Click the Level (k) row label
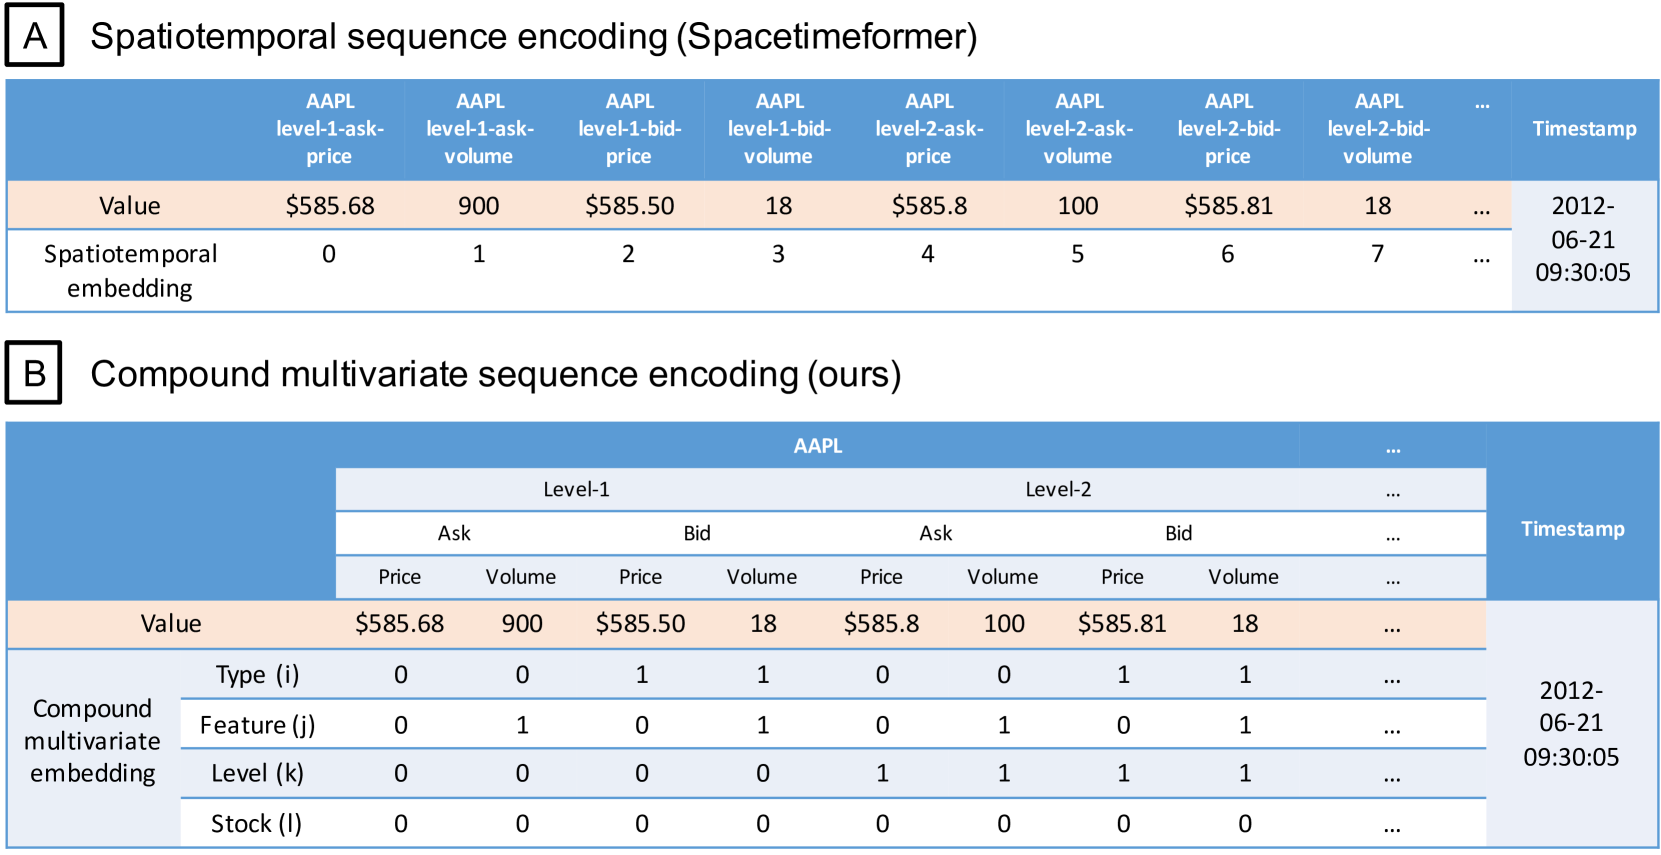Screen dimensions: 1661x855 [257, 773]
